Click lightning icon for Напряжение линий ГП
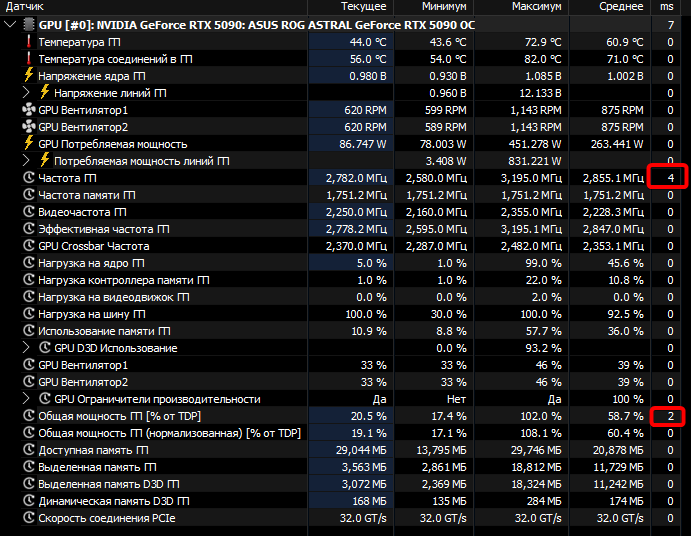The image size is (691, 536). (x=45, y=92)
